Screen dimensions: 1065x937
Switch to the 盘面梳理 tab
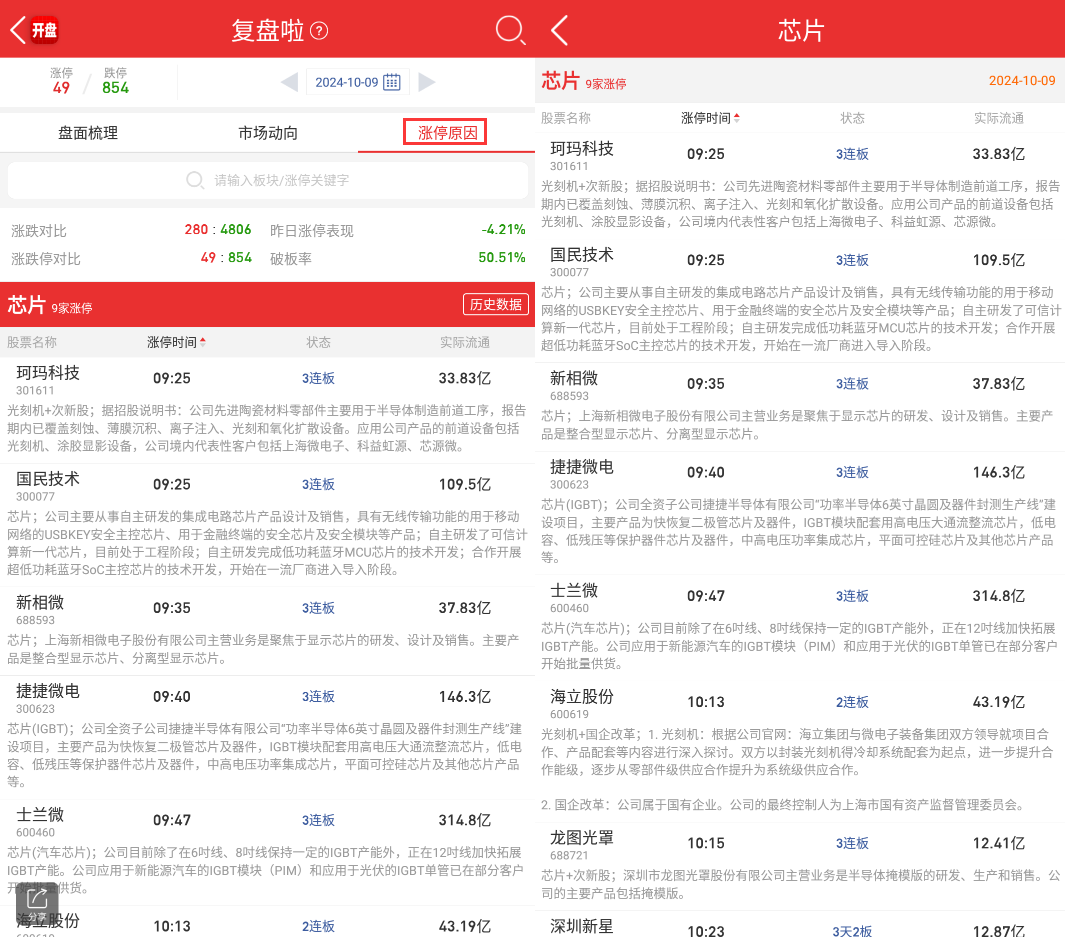(x=88, y=133)
